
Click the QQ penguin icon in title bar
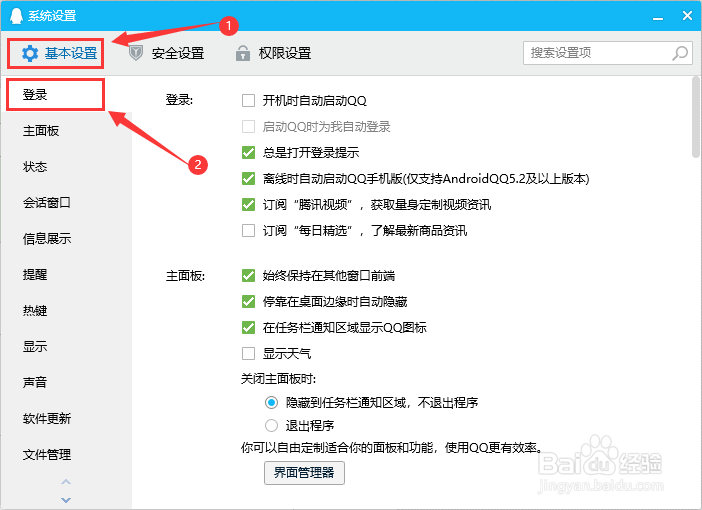[16, 16]
